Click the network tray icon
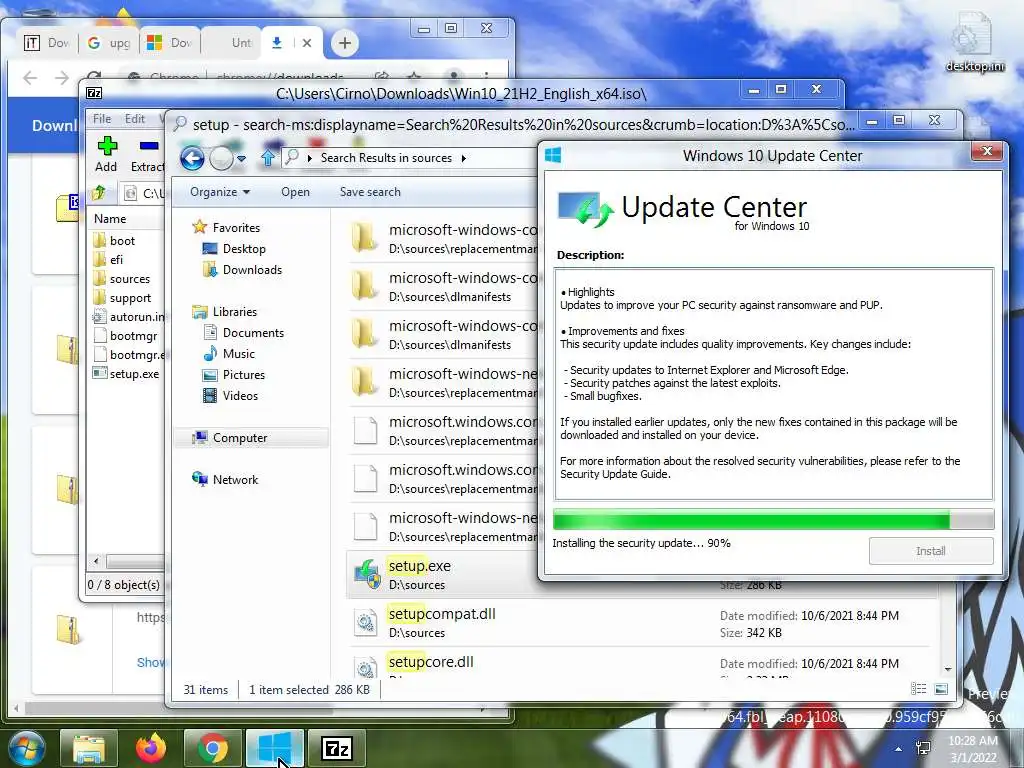Image resolution: width=1024 pixels, height=768 pixels. 924,748
